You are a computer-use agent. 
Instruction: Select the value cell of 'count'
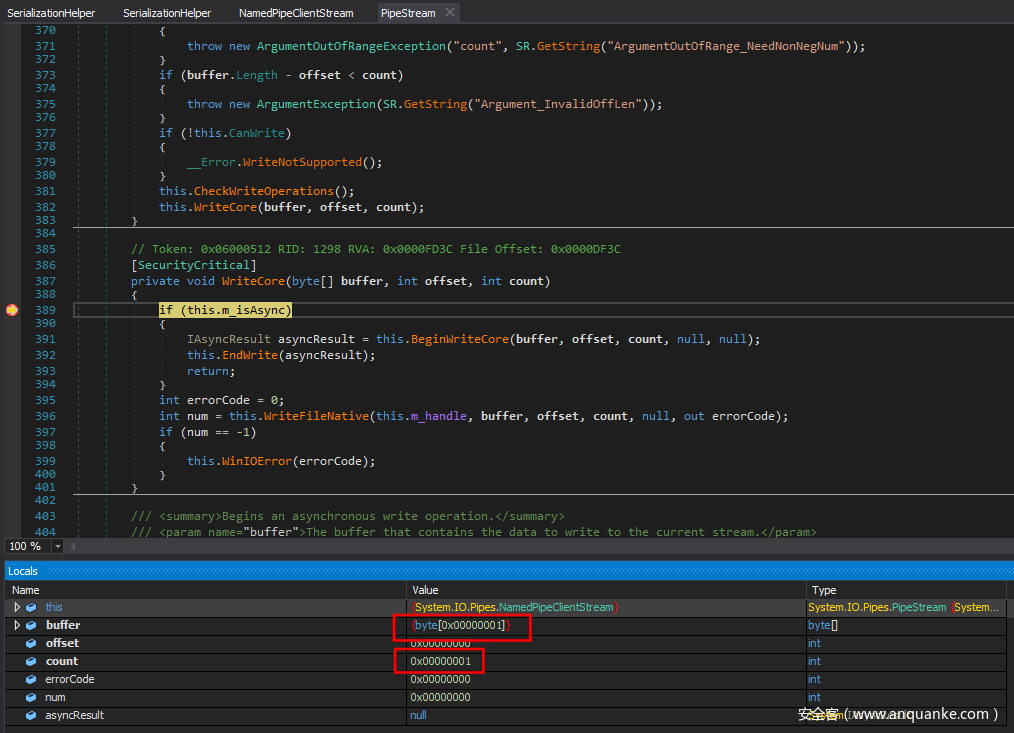click(x=440, y=661)
